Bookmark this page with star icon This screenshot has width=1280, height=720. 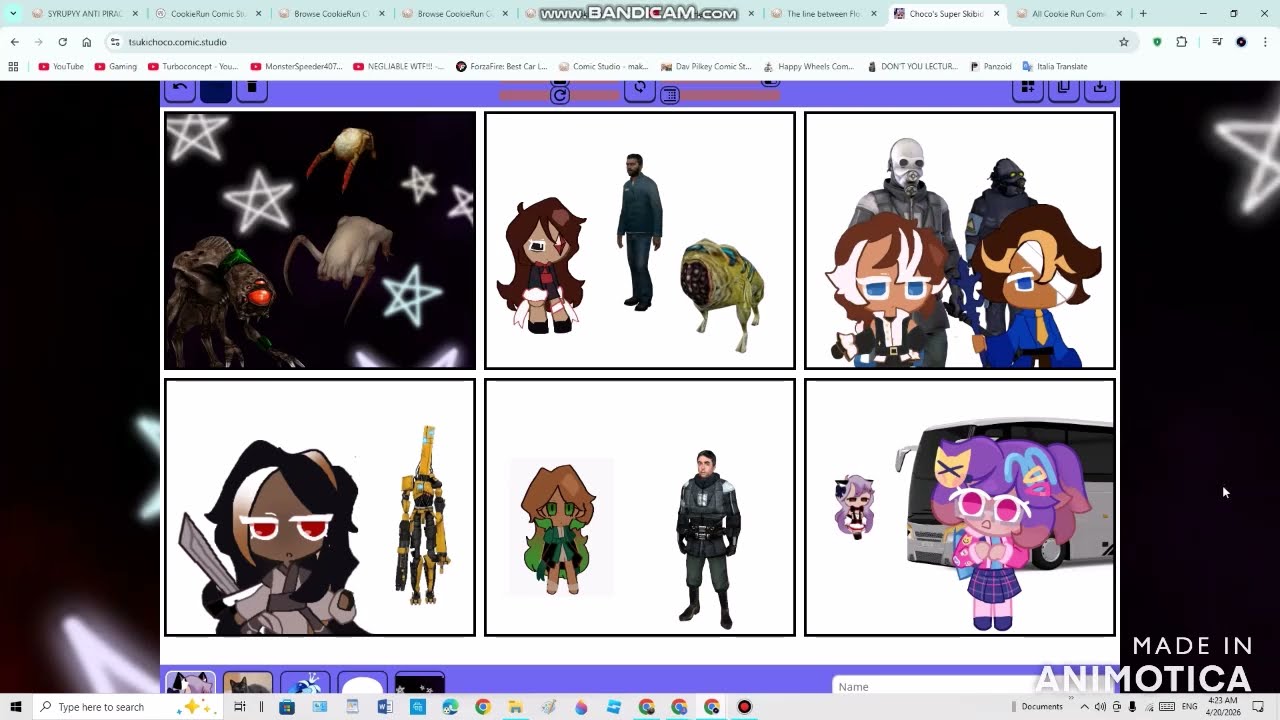1124,42
